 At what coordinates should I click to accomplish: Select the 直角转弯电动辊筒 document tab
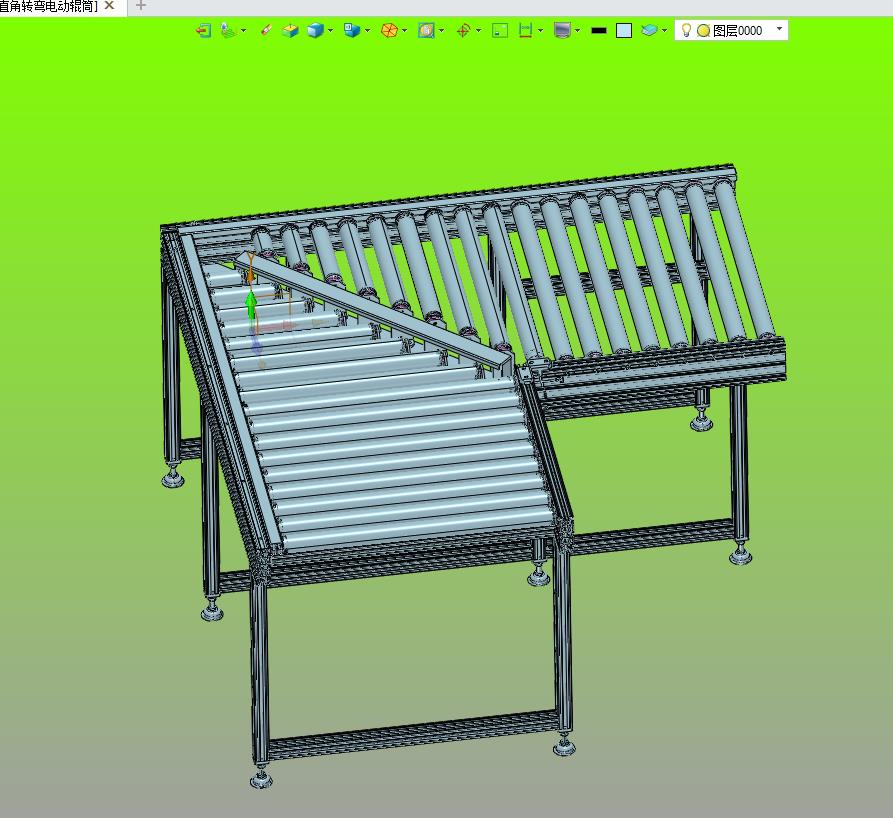pyautogui.click(x=49, y=6)
